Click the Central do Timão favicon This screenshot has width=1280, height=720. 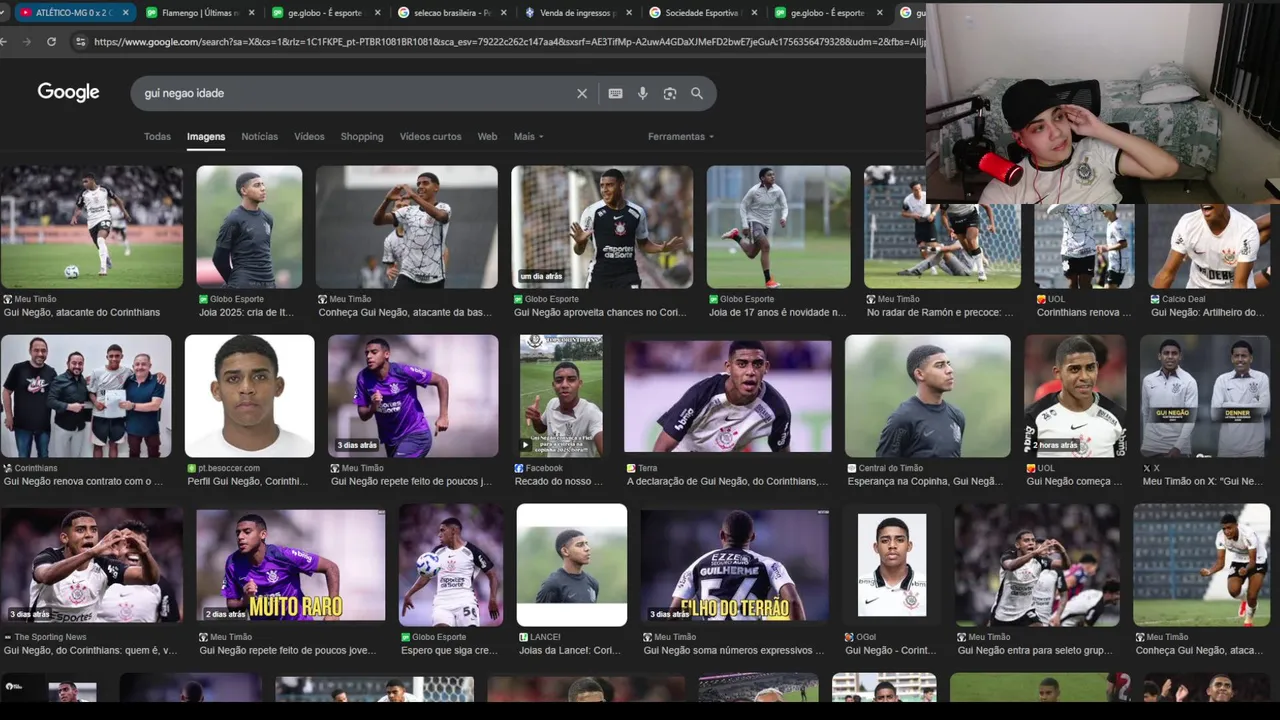[x=851, y=468]
